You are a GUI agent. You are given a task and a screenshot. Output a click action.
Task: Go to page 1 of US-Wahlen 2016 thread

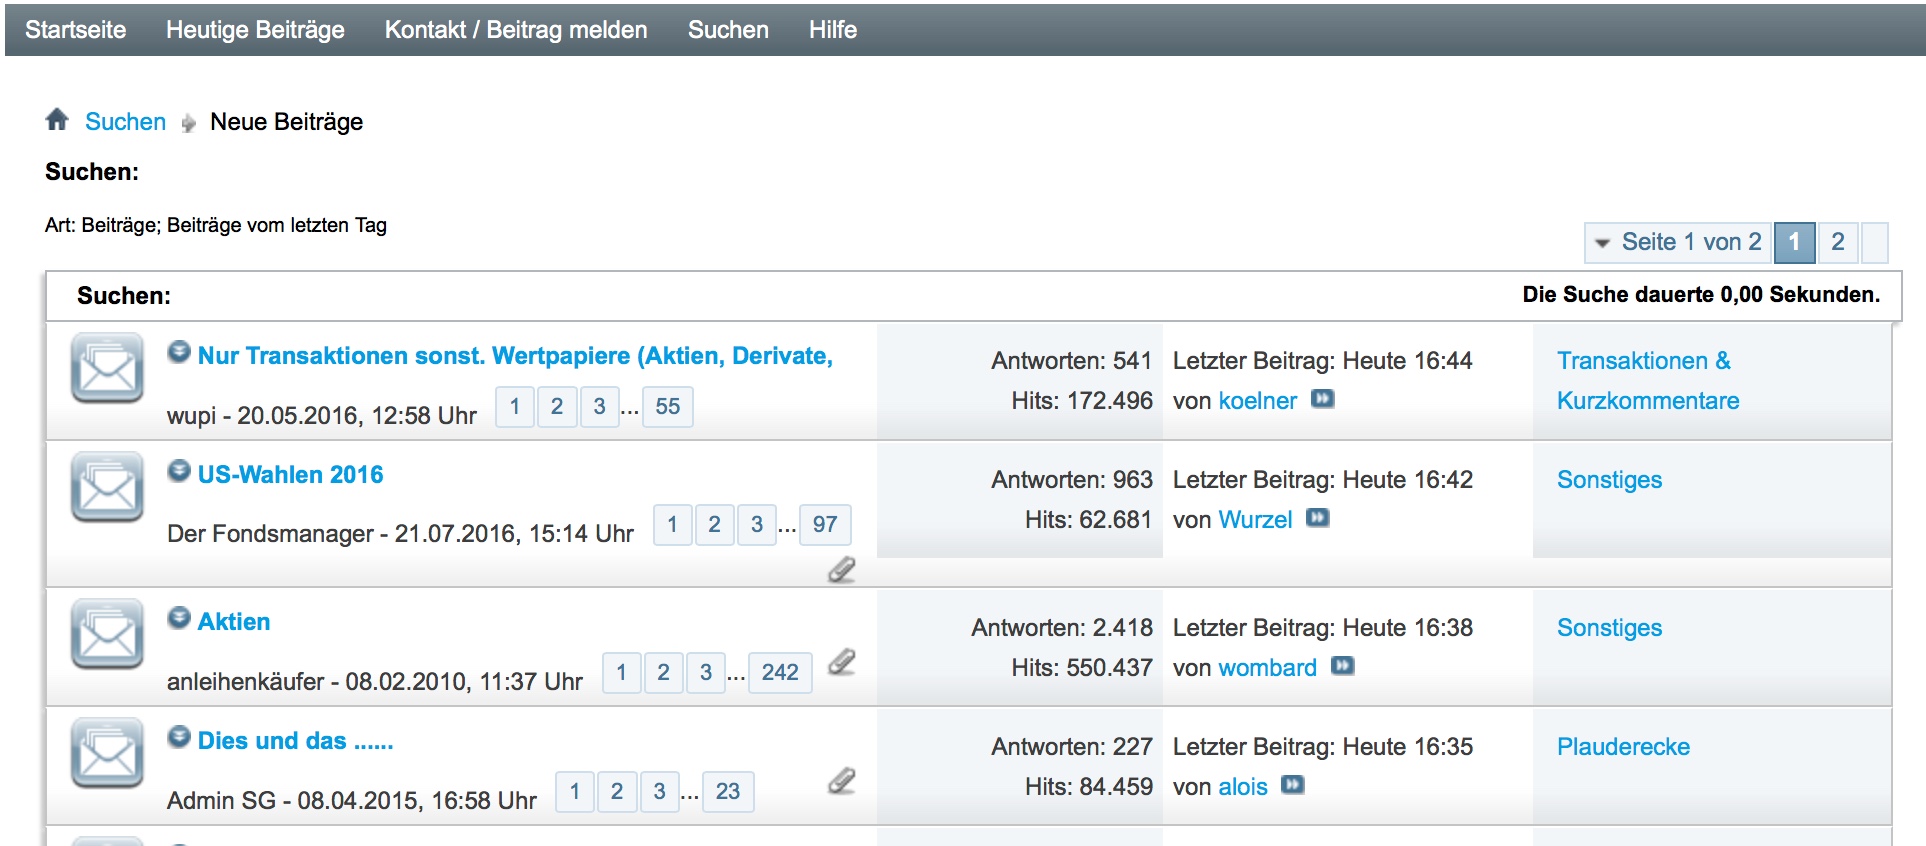coord(673,524)
